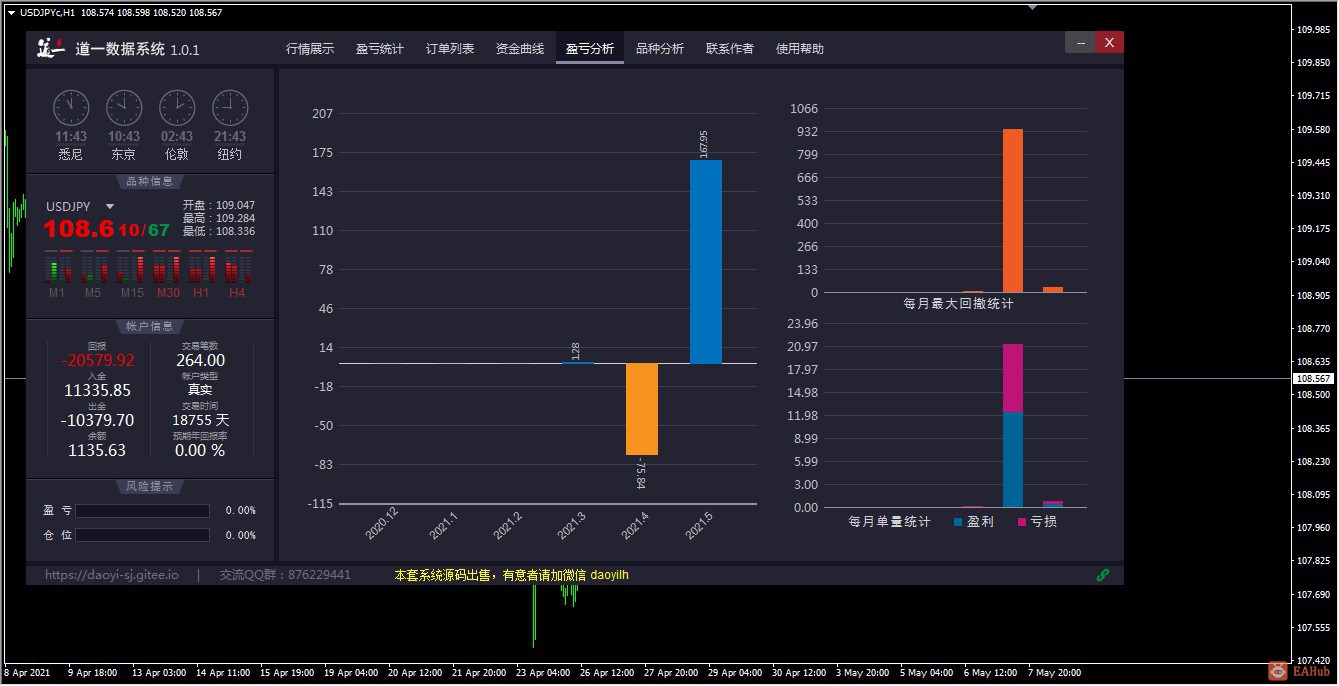Click the red 108.6 price display
This screenshot has width=1339, height=686.
(x=79, y=229)
